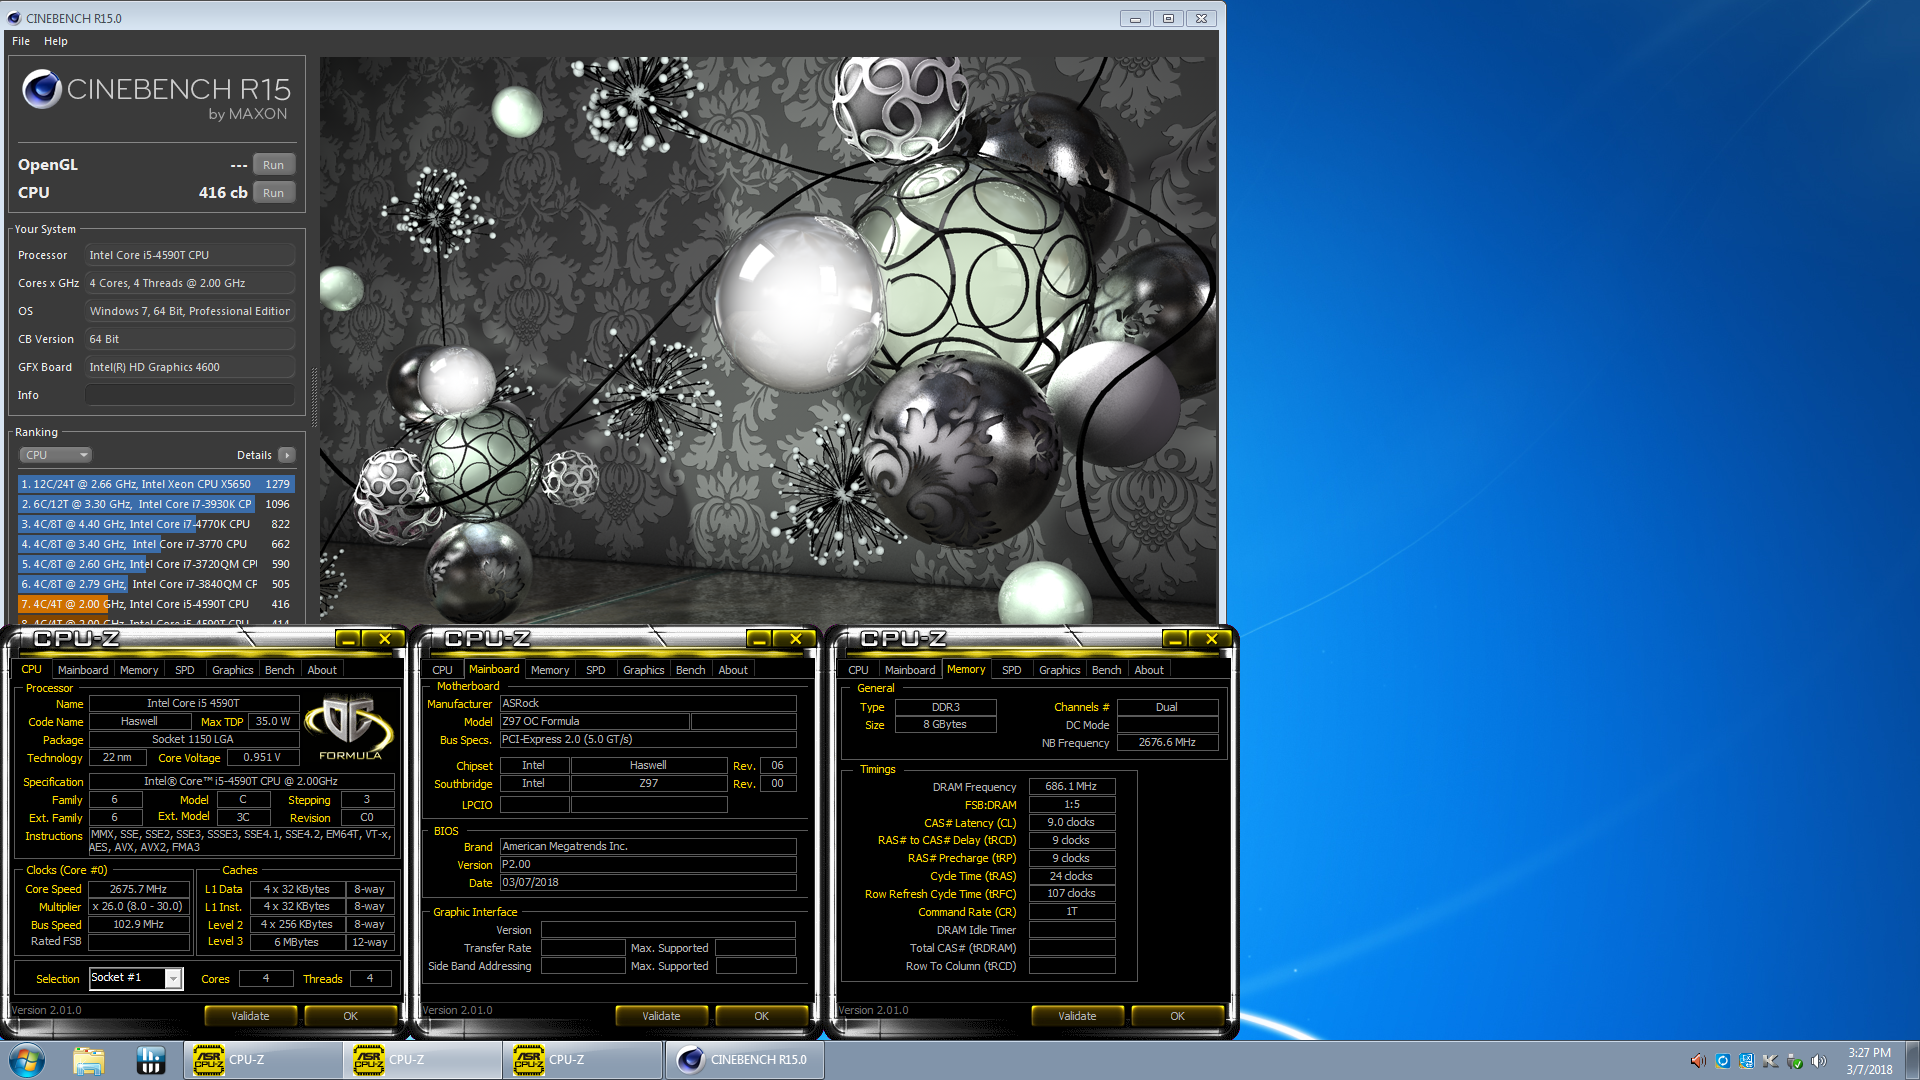
Task: Click the Cinebench logo icon in the header
Action: tap(42, 89)
